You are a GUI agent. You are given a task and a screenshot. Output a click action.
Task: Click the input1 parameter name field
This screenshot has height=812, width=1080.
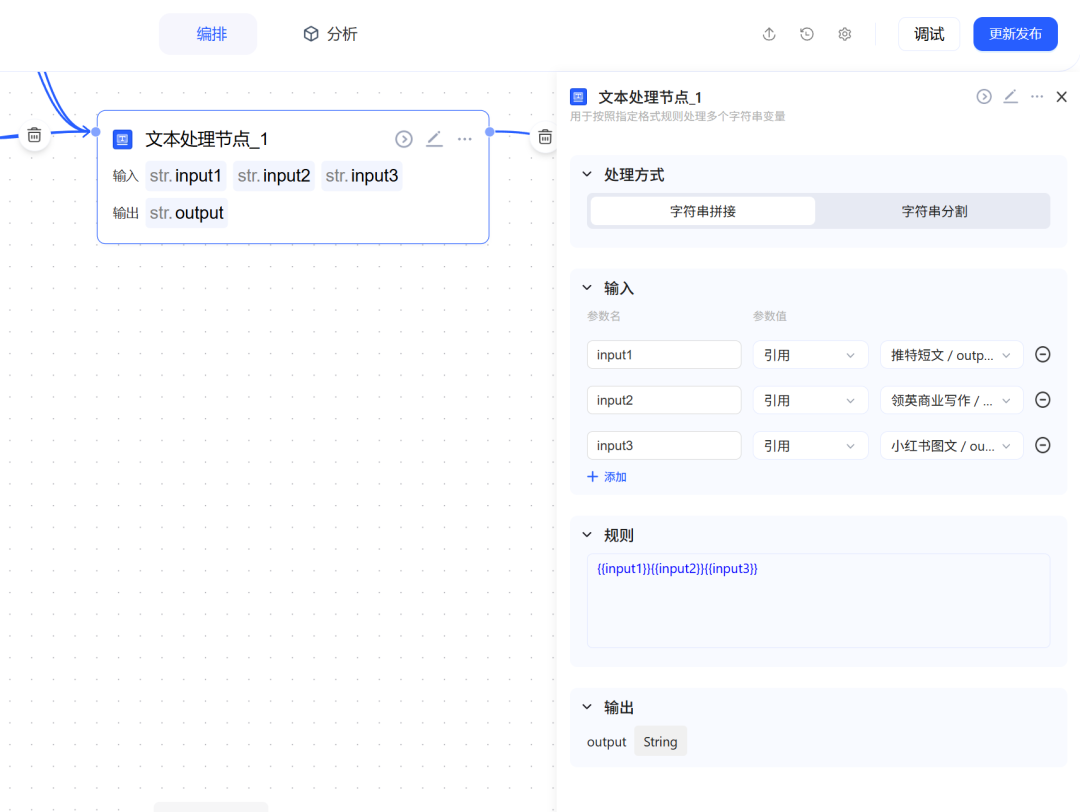[664, 355]
